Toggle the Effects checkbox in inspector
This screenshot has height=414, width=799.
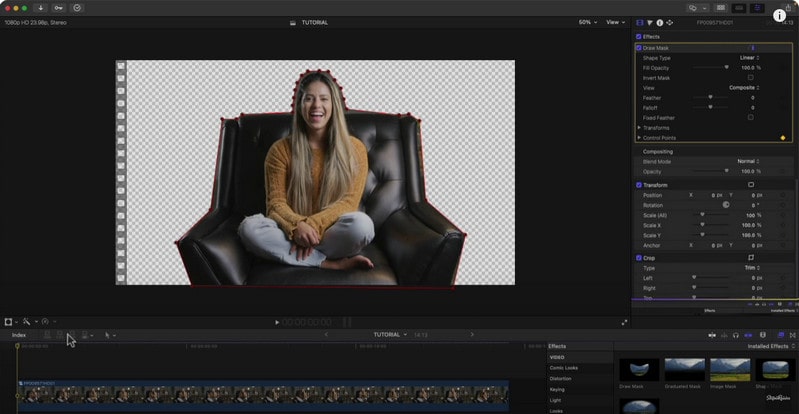[638, 37]
